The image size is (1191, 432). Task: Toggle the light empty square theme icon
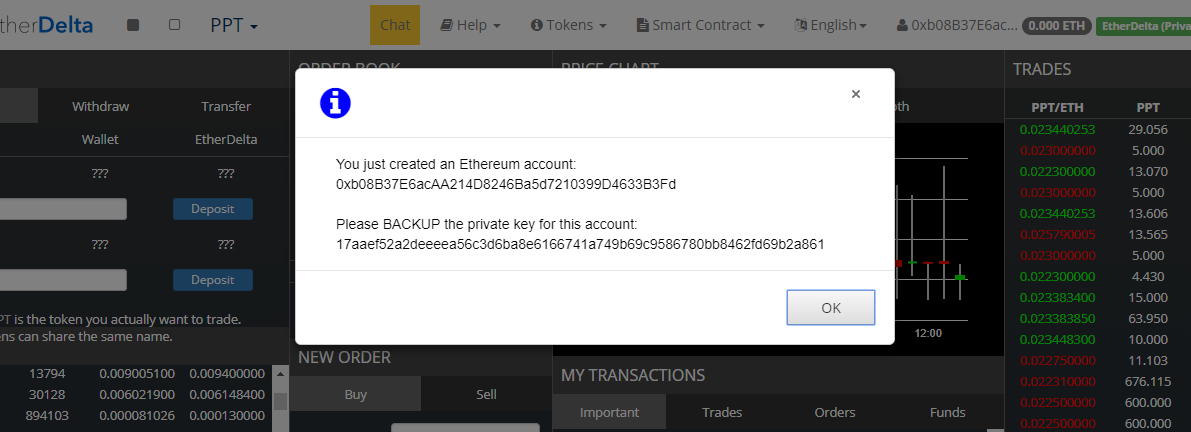[175, 25]
